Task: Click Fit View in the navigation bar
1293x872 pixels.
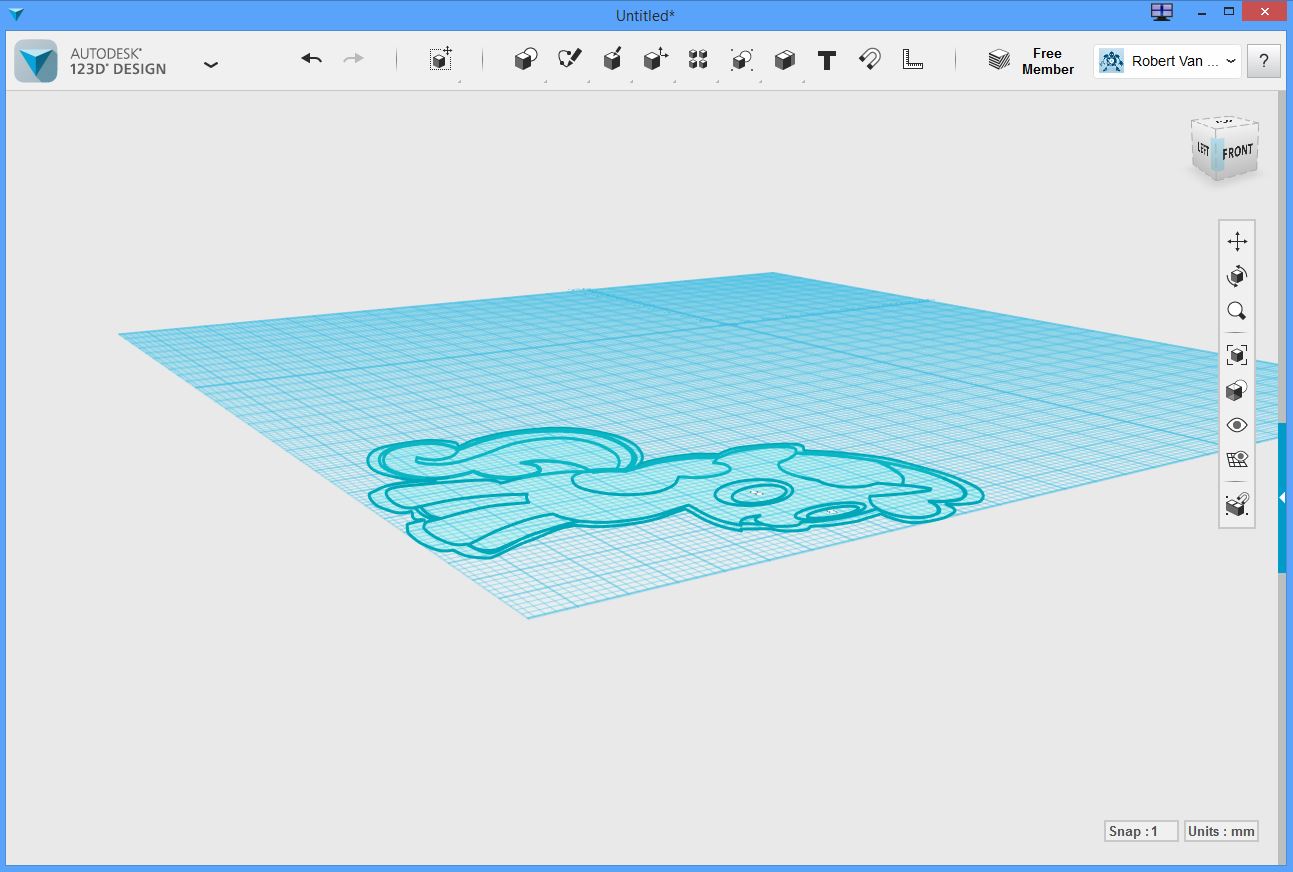Action: click(1237, 354)
